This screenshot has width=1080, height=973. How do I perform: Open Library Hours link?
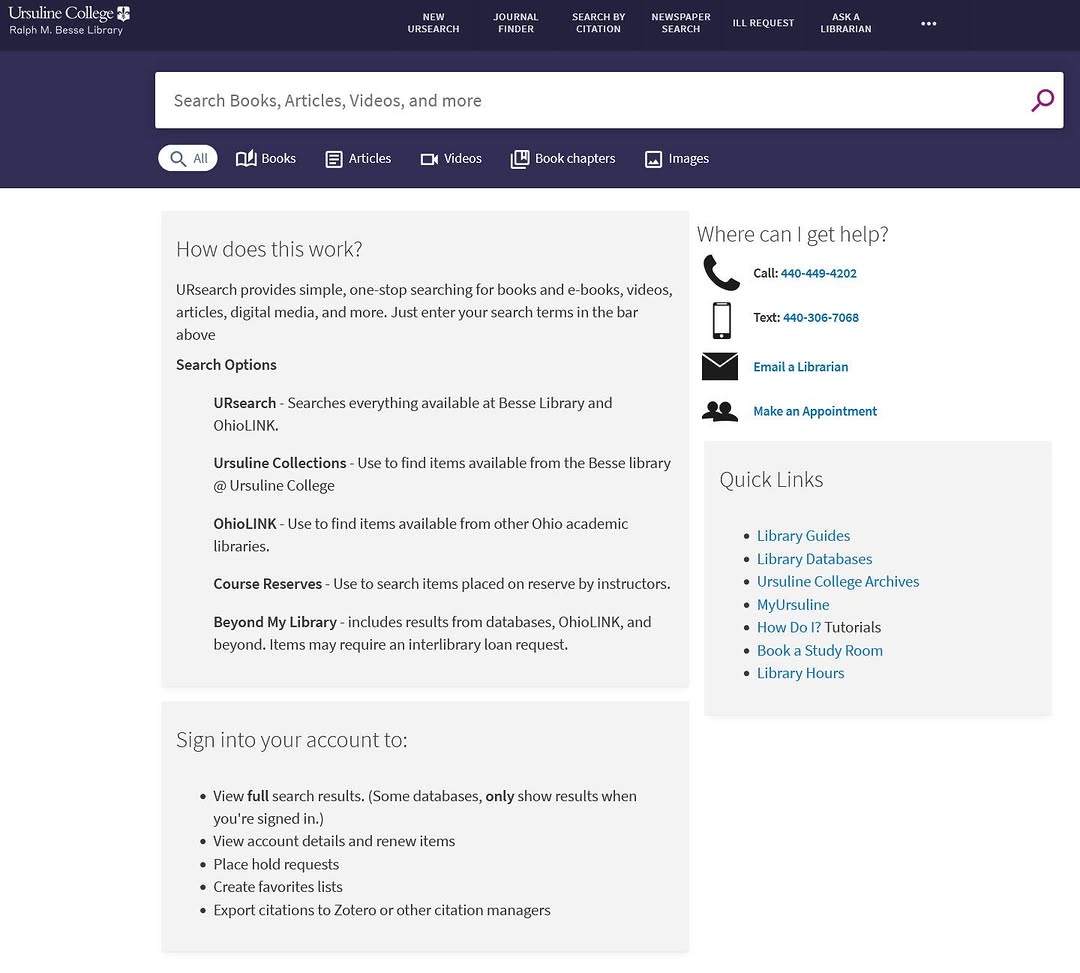point(800,673)
